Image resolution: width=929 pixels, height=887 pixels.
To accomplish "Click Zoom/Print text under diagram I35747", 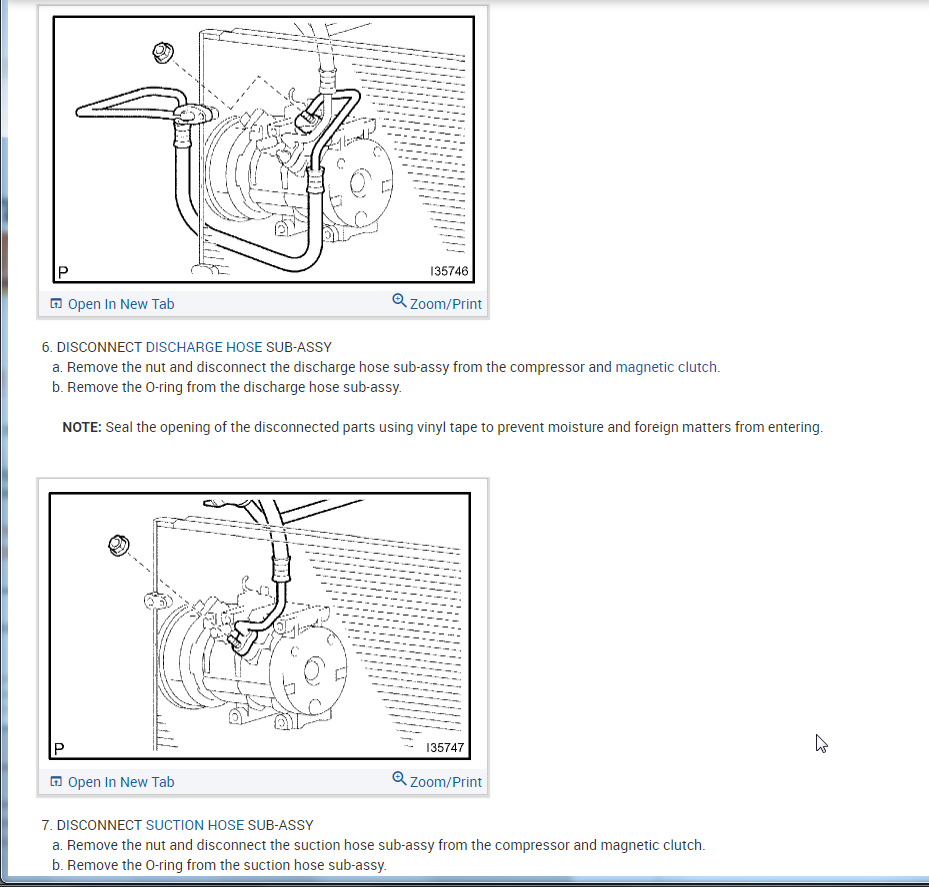I will pos(446,782).
